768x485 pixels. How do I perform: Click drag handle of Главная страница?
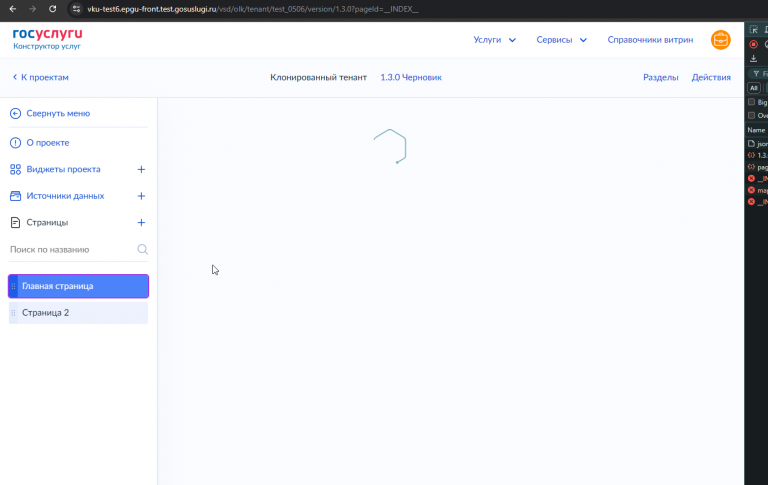(x=13, y=286)
